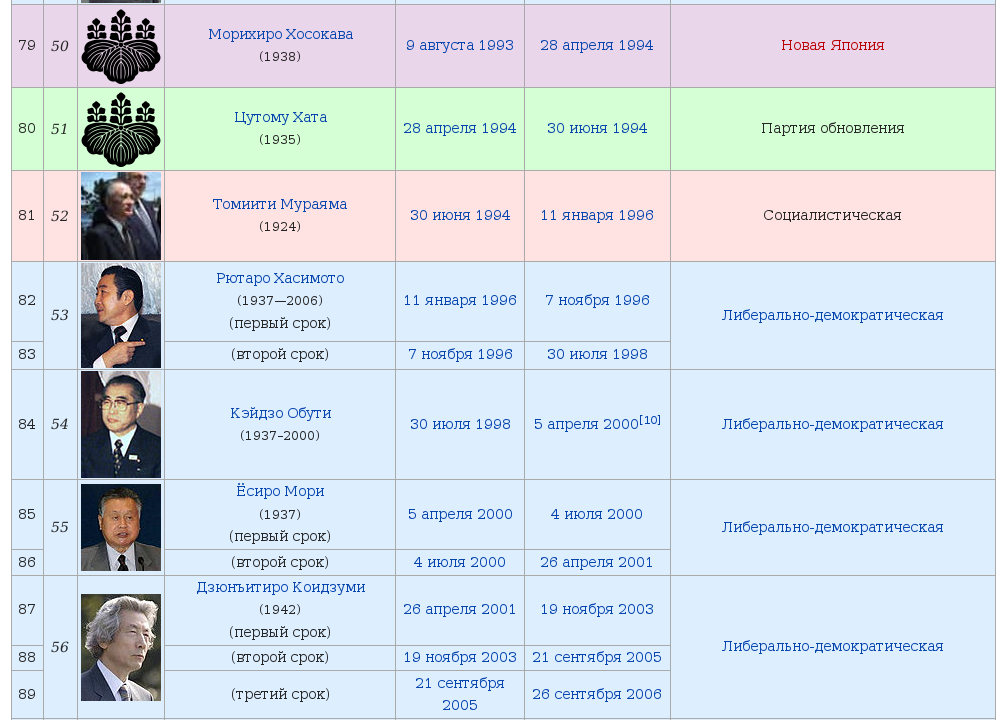Open Рютаро Хасимото's portrait photo
This screenshot has height=720, width=1004.
pos(120,316)
